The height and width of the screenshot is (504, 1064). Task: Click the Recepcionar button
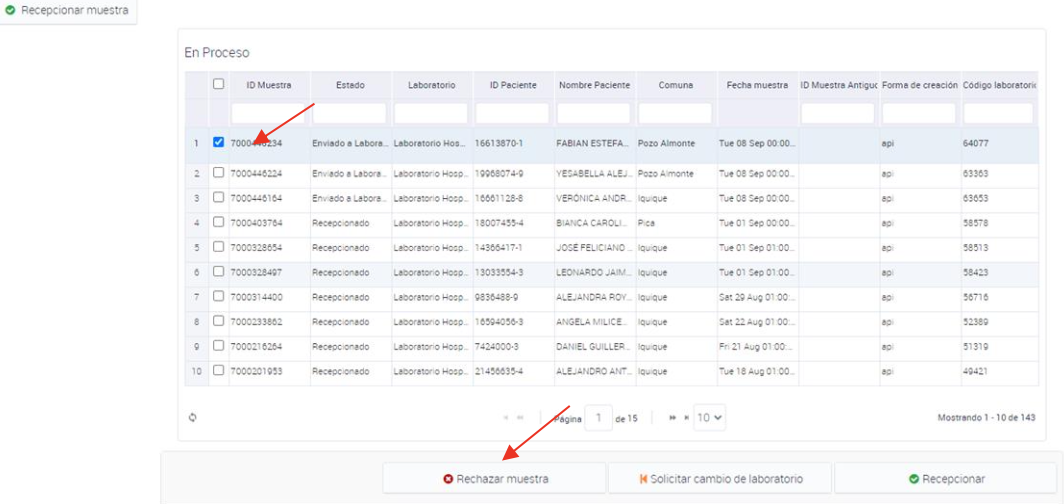946,479
